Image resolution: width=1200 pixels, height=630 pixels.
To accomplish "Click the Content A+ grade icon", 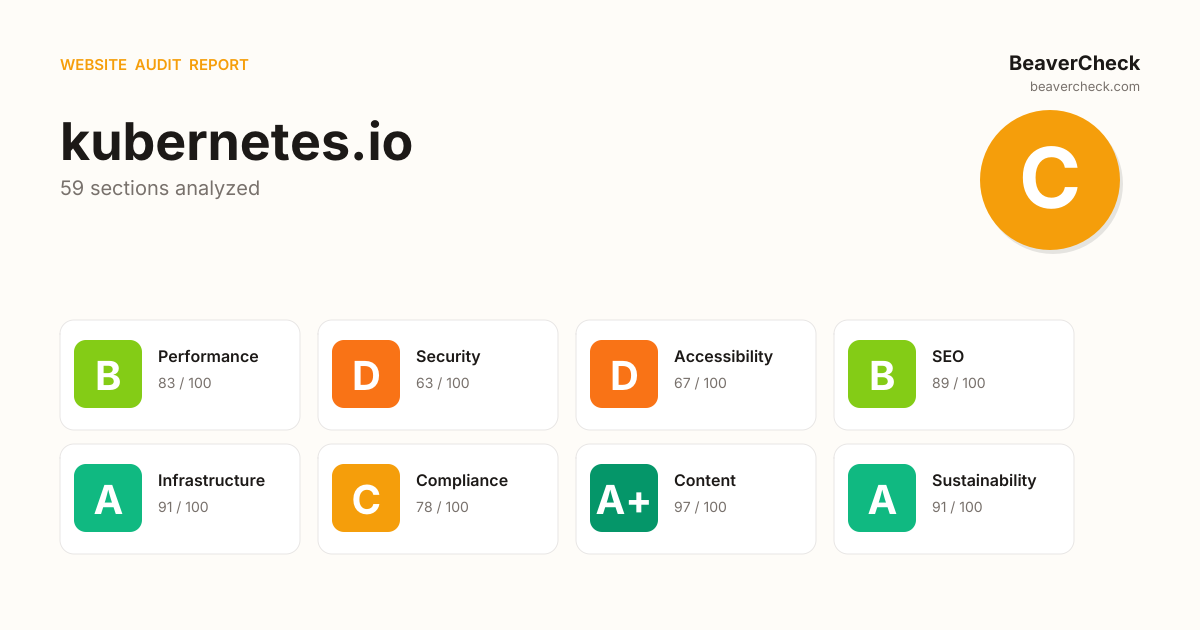I will pos(624,498).
